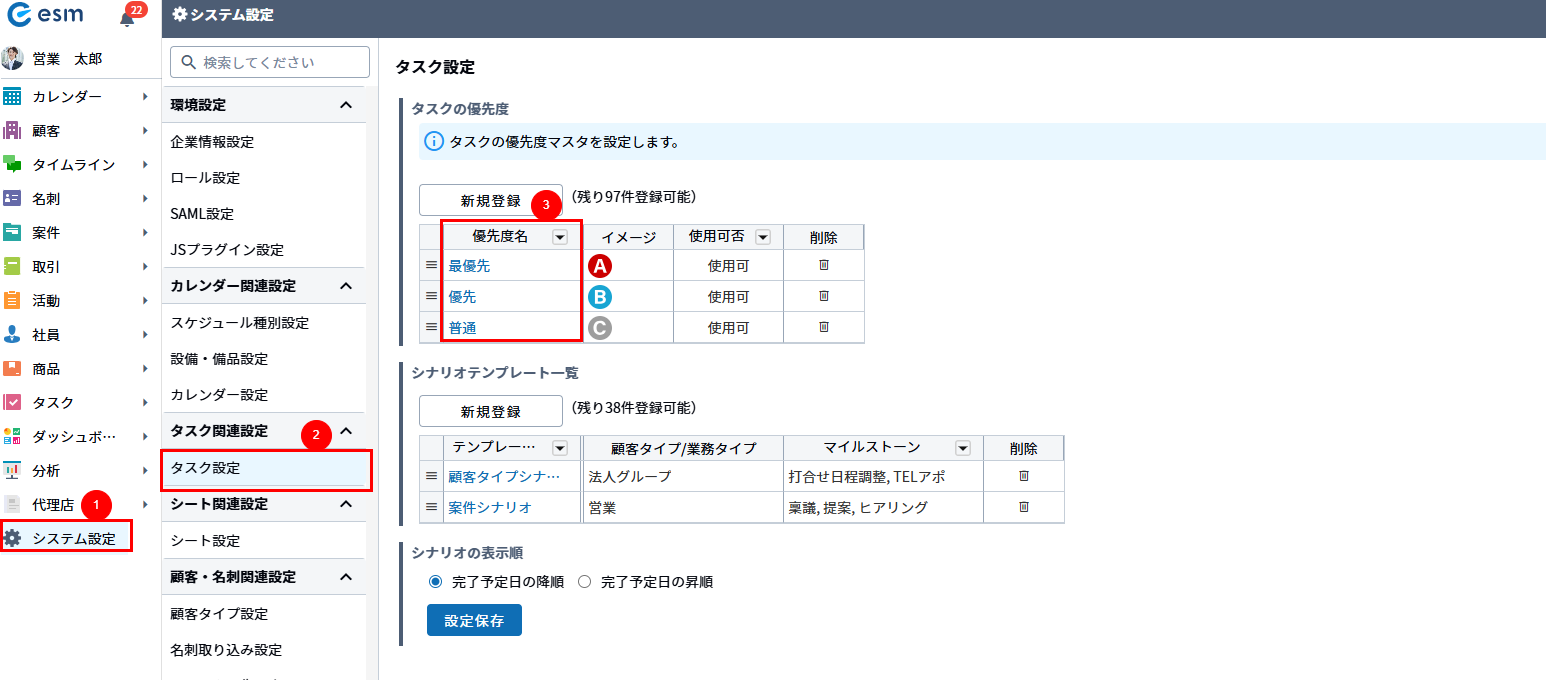The image size is (1547, 680).
Task: Delete the 最優先 priority row
Action: click(824, 265)
